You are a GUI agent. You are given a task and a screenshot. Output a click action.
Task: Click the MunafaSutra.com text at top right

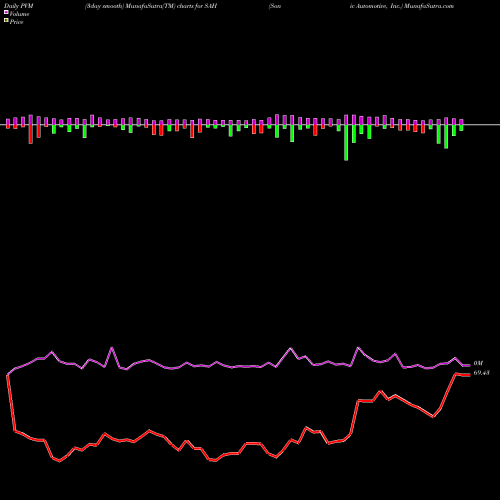click(428, 6)
